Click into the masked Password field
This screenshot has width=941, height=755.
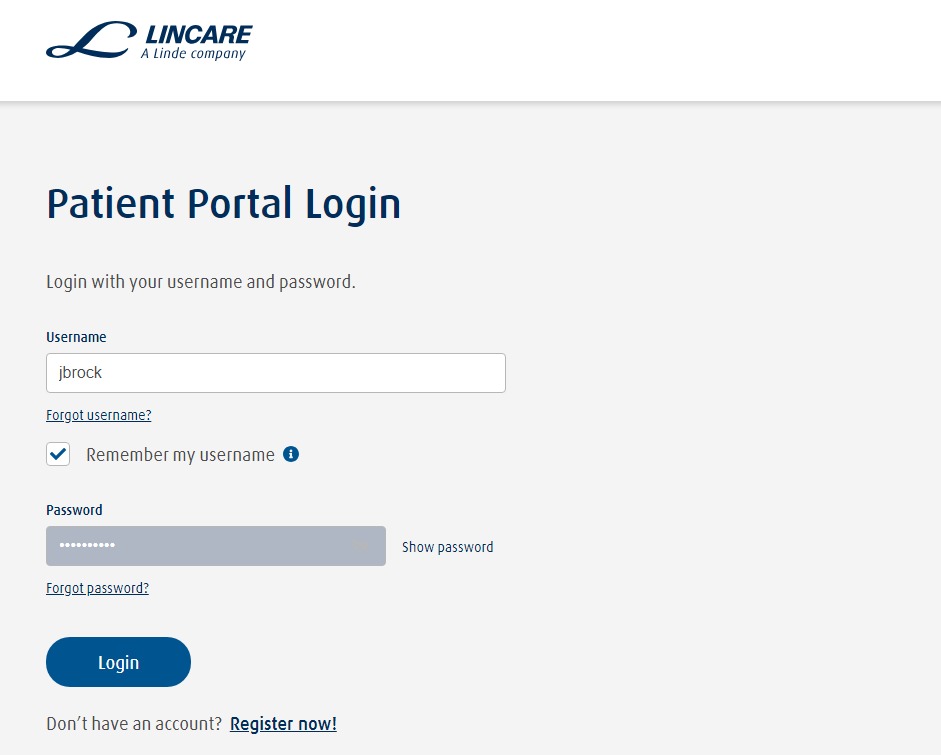click(x=200, y=546)
